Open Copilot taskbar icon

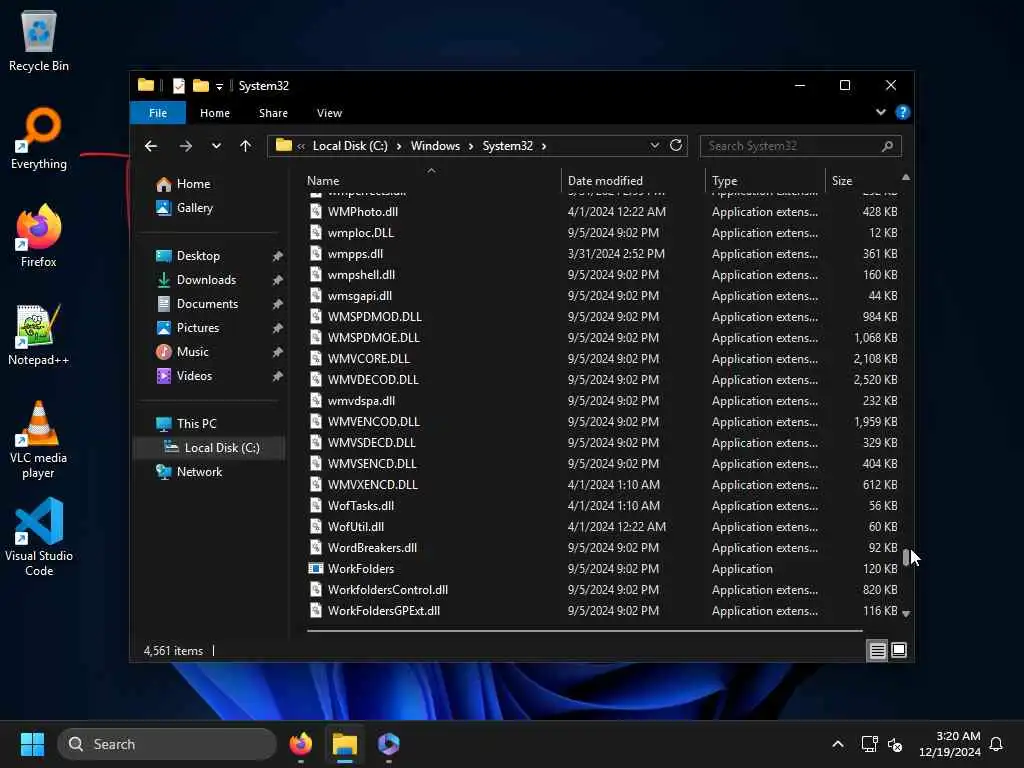point(389,744)
